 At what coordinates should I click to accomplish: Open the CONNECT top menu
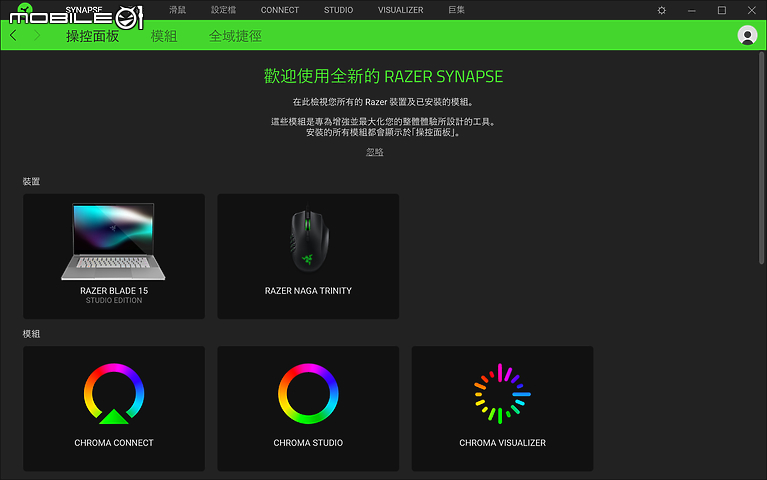click(x=279, y=10)
